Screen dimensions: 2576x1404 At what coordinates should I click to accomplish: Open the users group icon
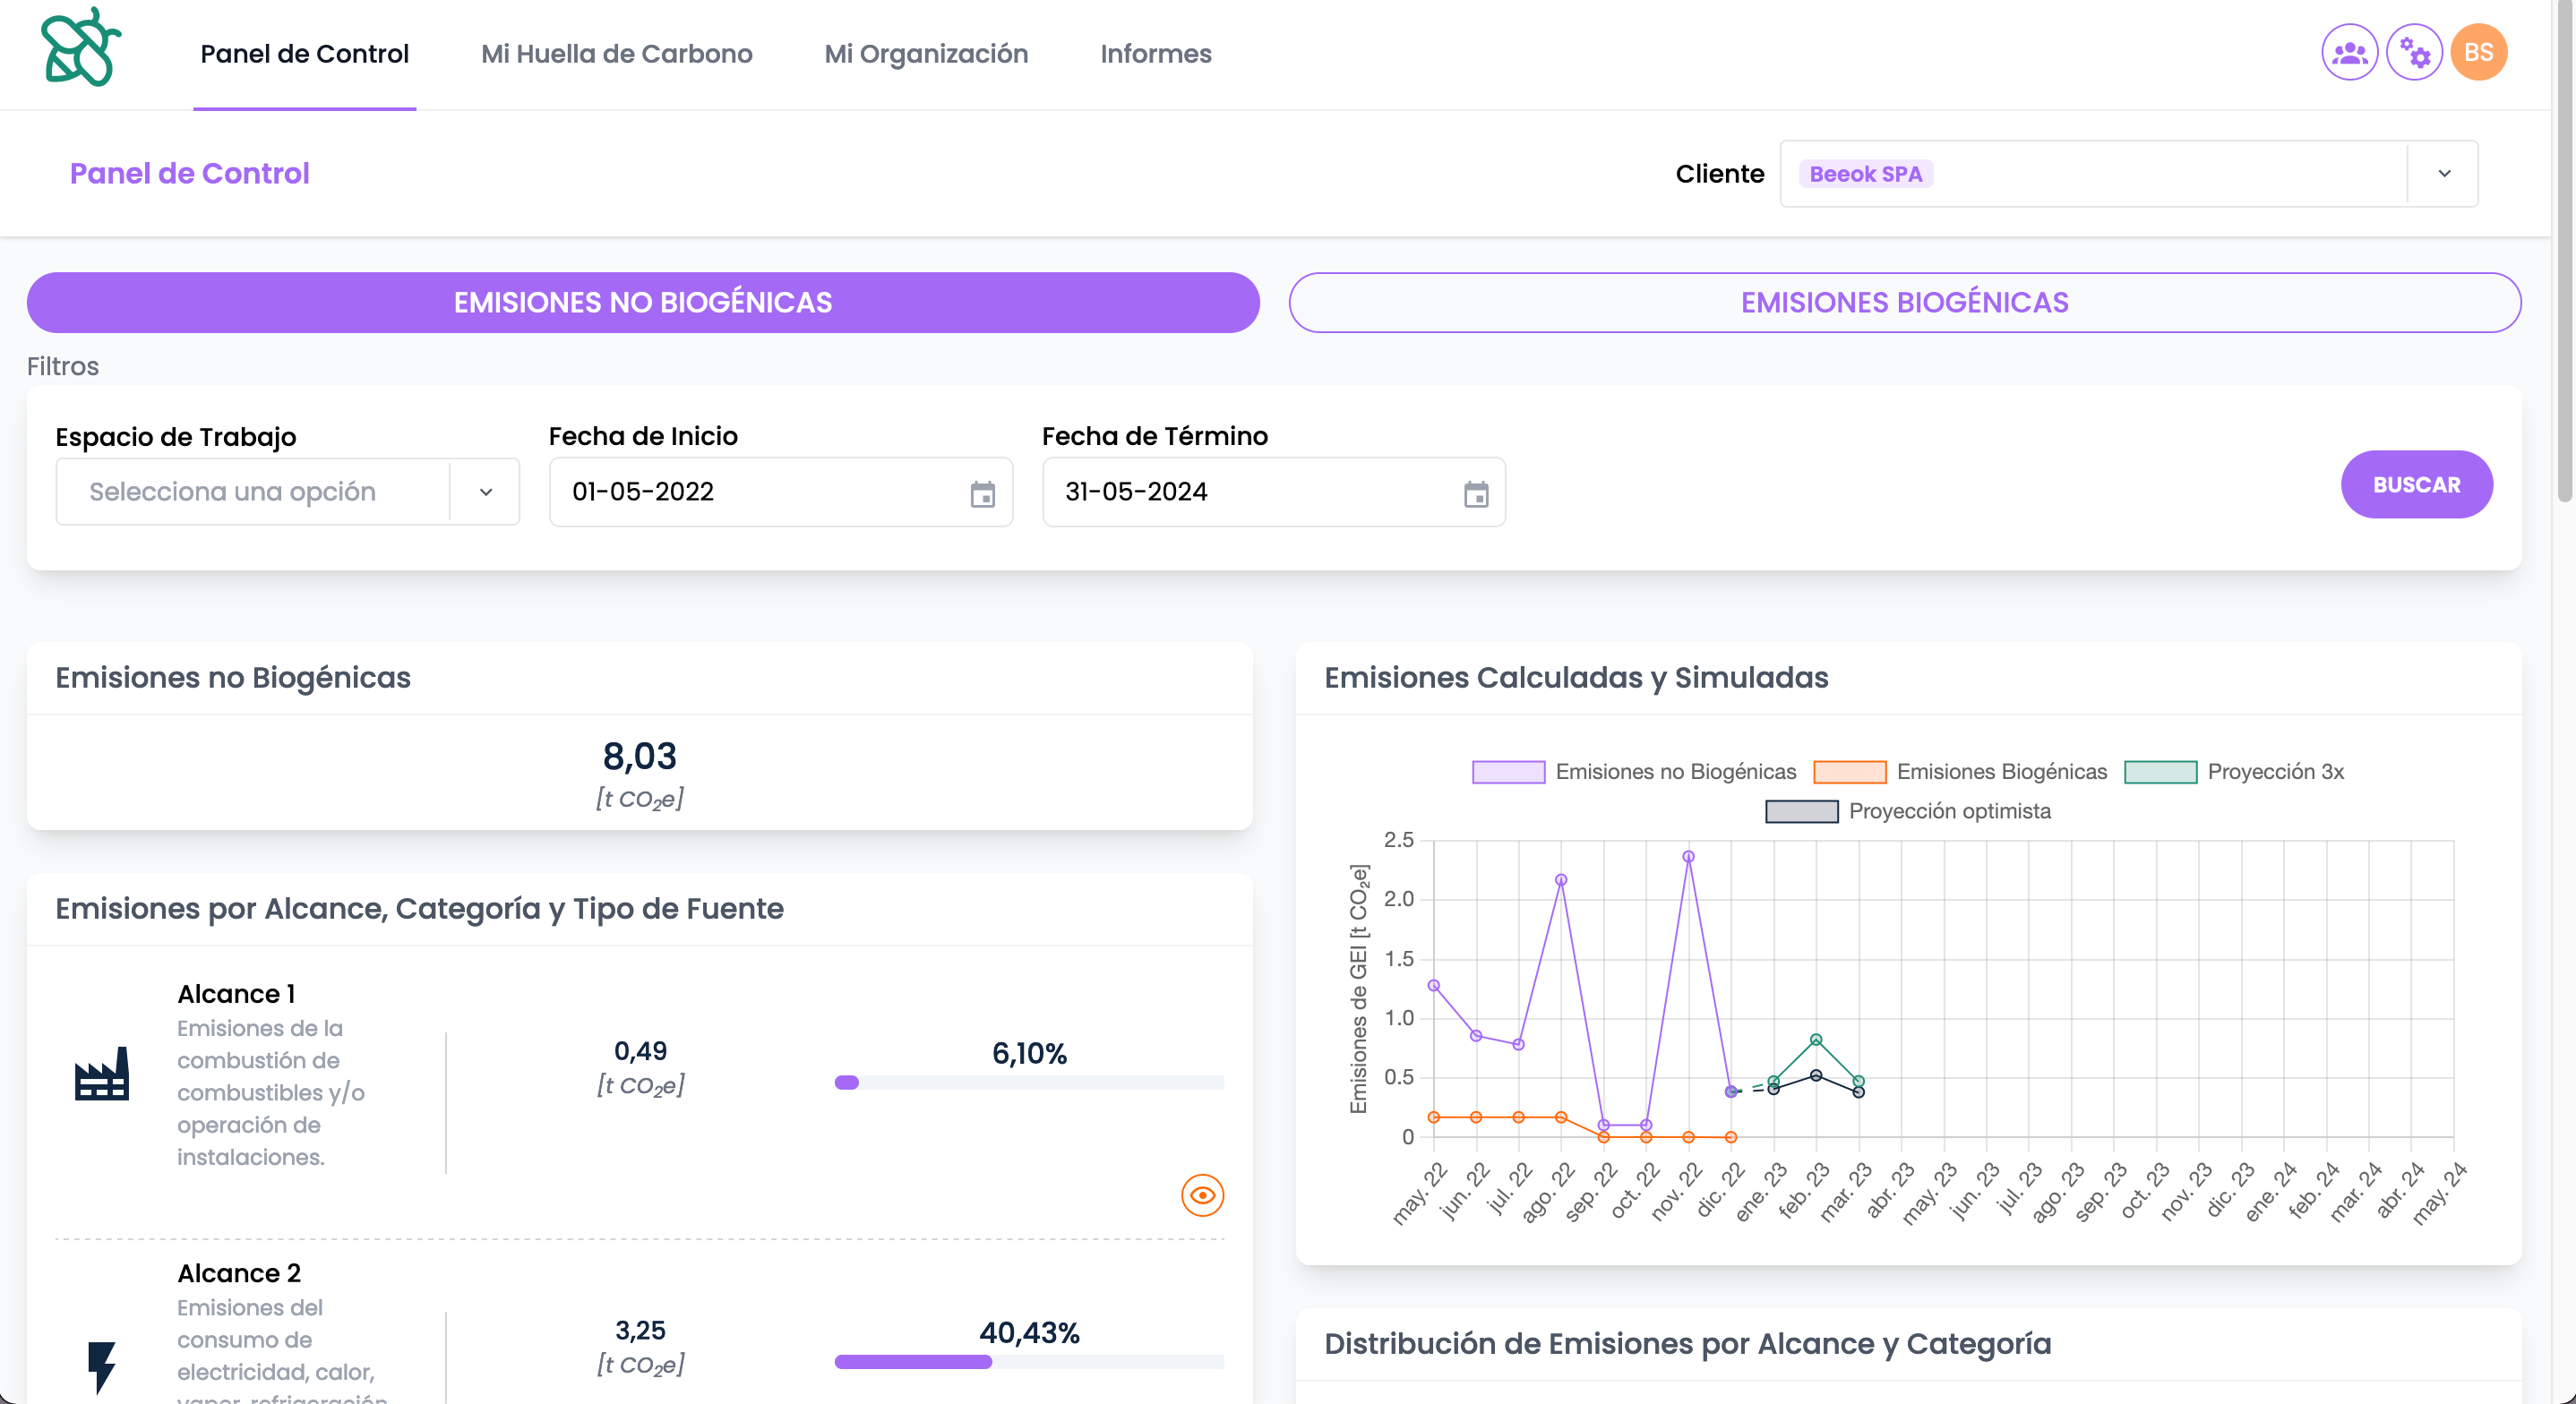pyautogui.click(x=2349, y=52)
